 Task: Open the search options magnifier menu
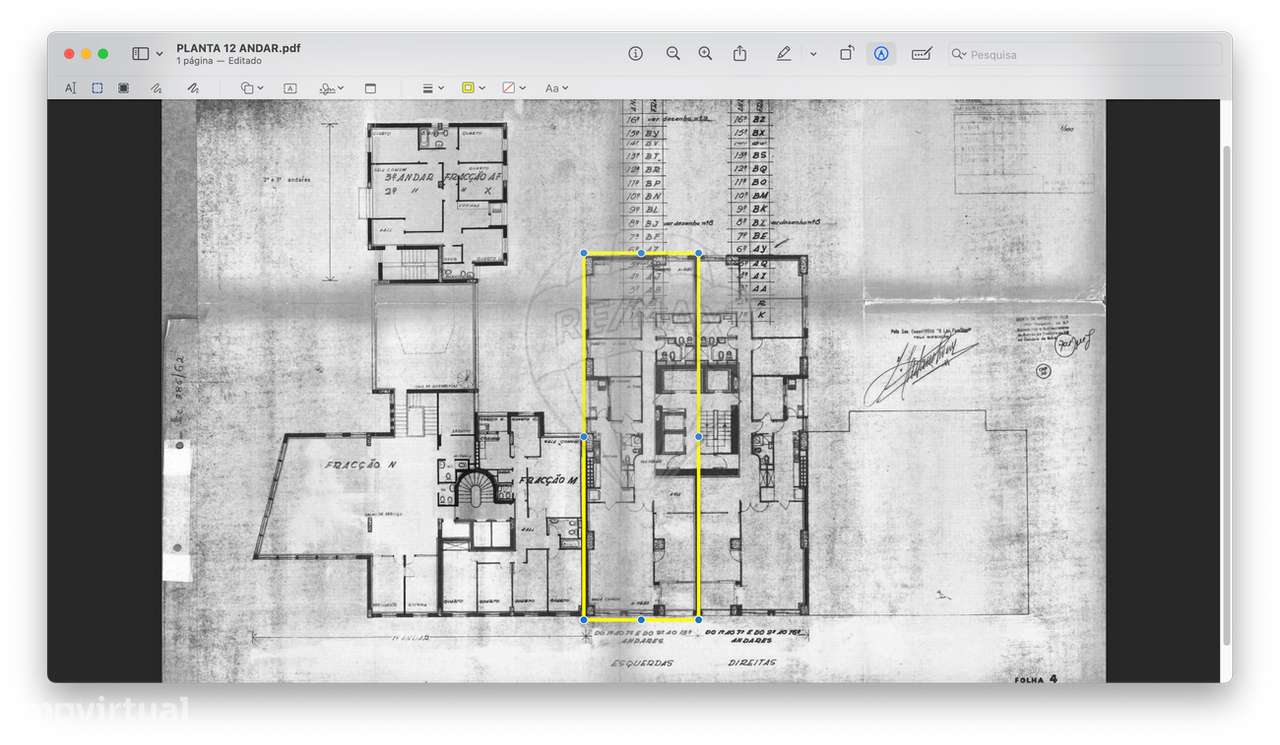[959, 54]
